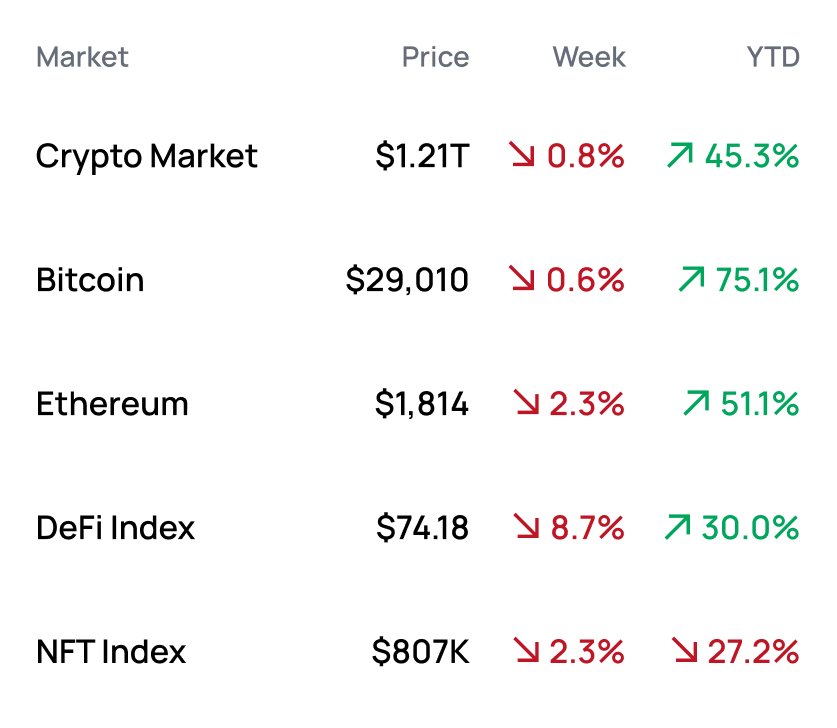Open the Bitcoin market link
Image resolution: width=837 pixels, height=728 pixels.
point(90,280)
